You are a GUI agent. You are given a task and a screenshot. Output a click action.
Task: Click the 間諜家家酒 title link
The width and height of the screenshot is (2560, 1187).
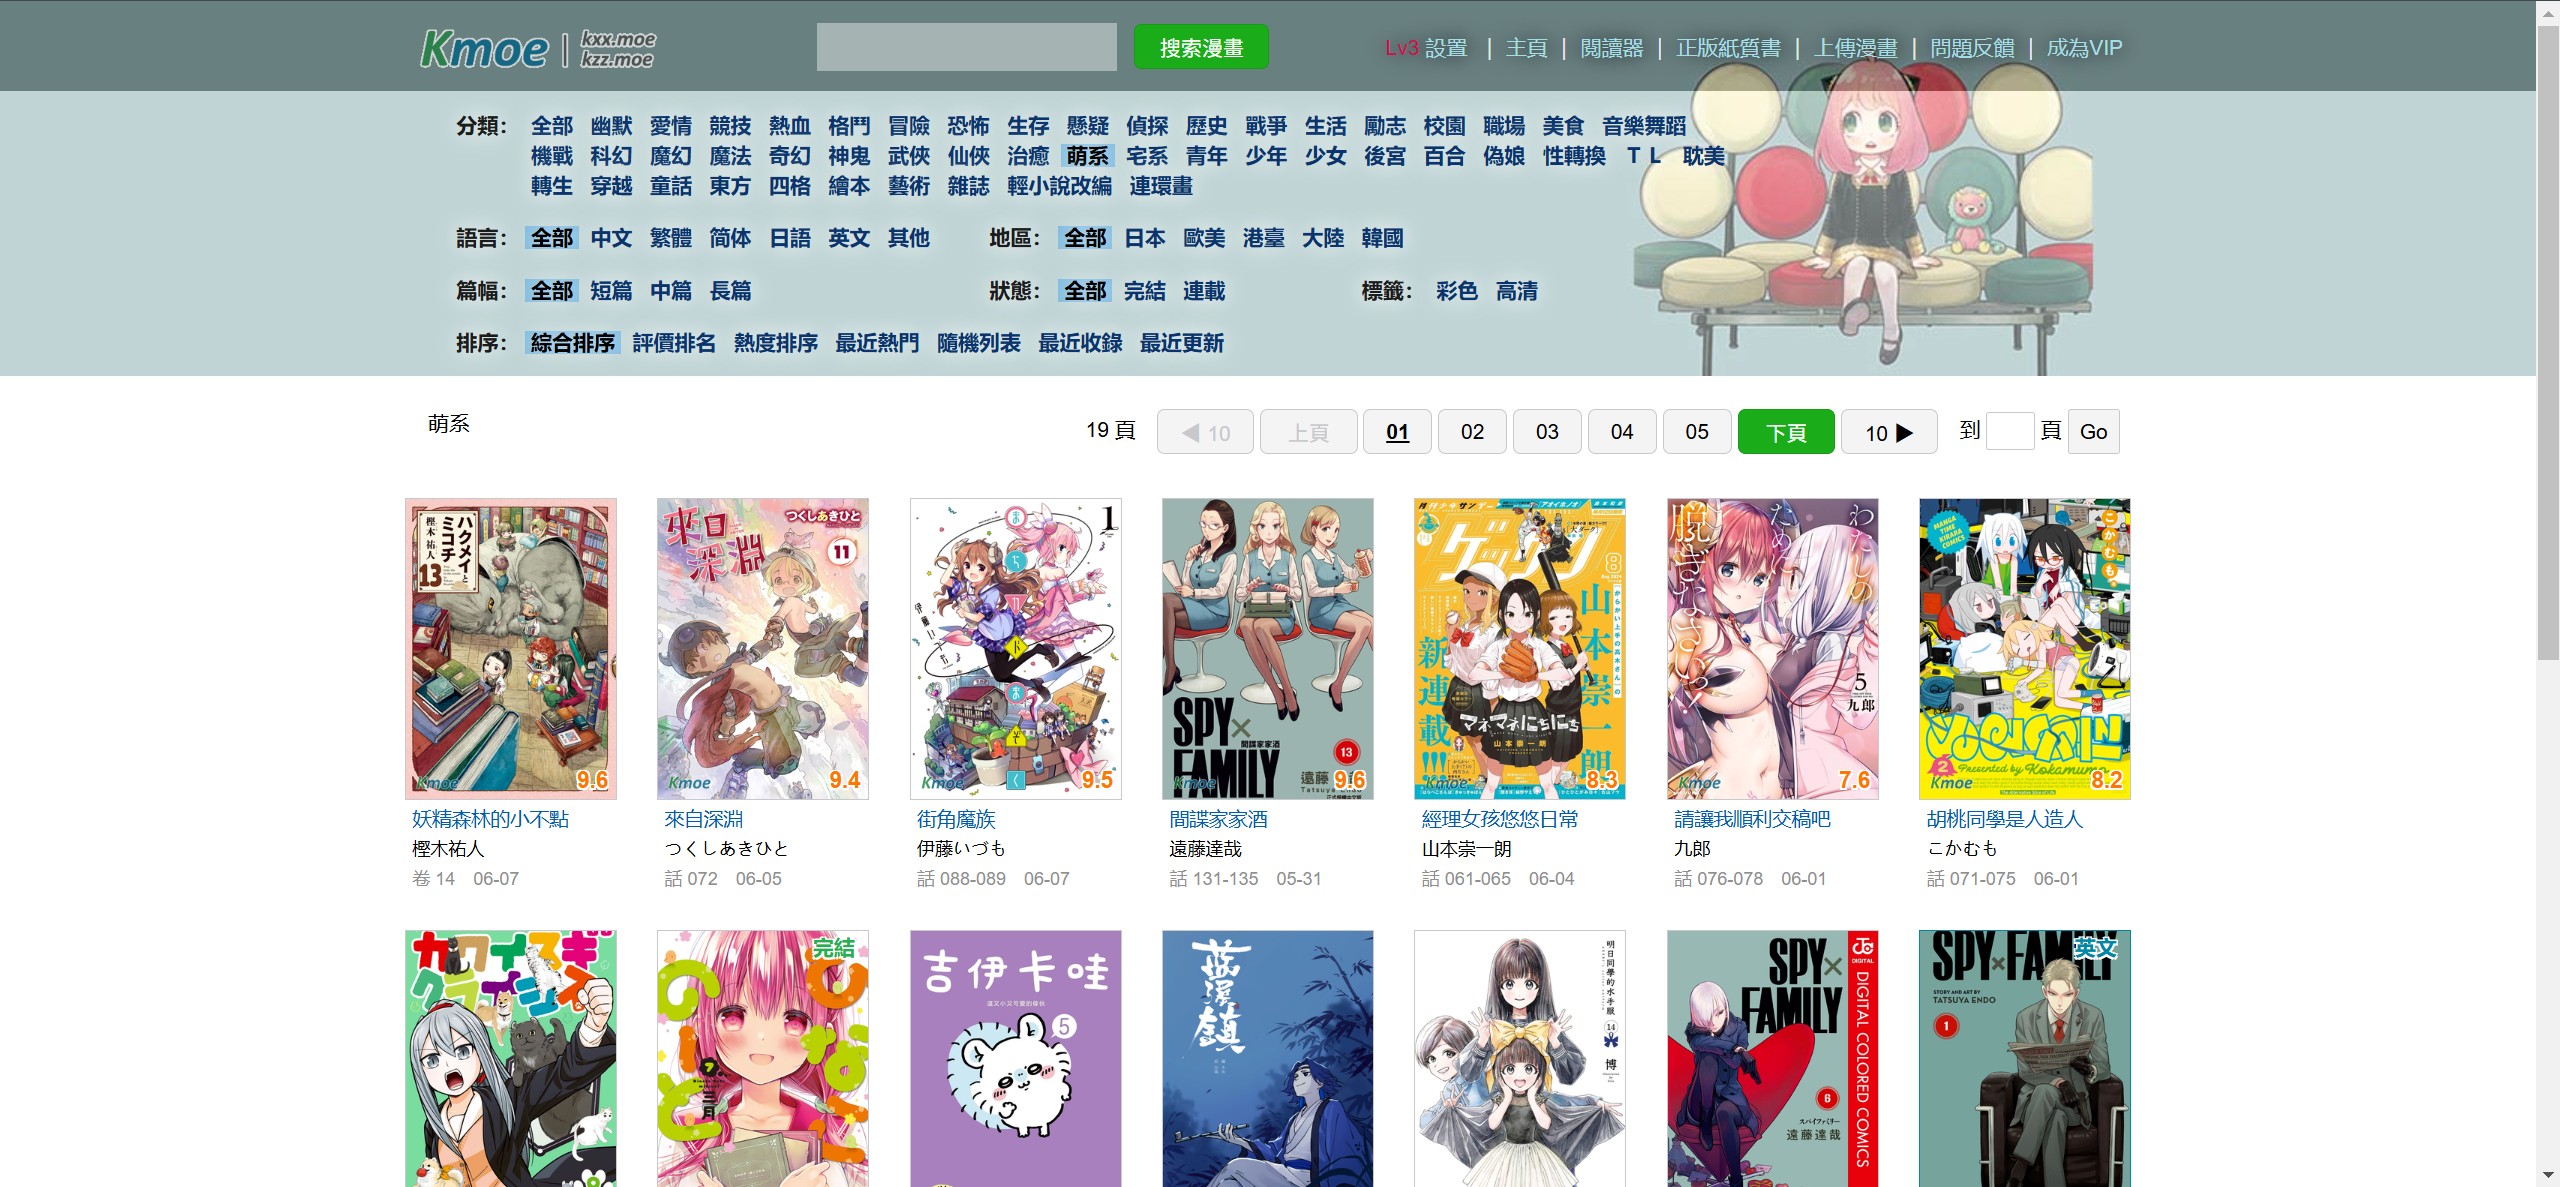(1218, 819)
